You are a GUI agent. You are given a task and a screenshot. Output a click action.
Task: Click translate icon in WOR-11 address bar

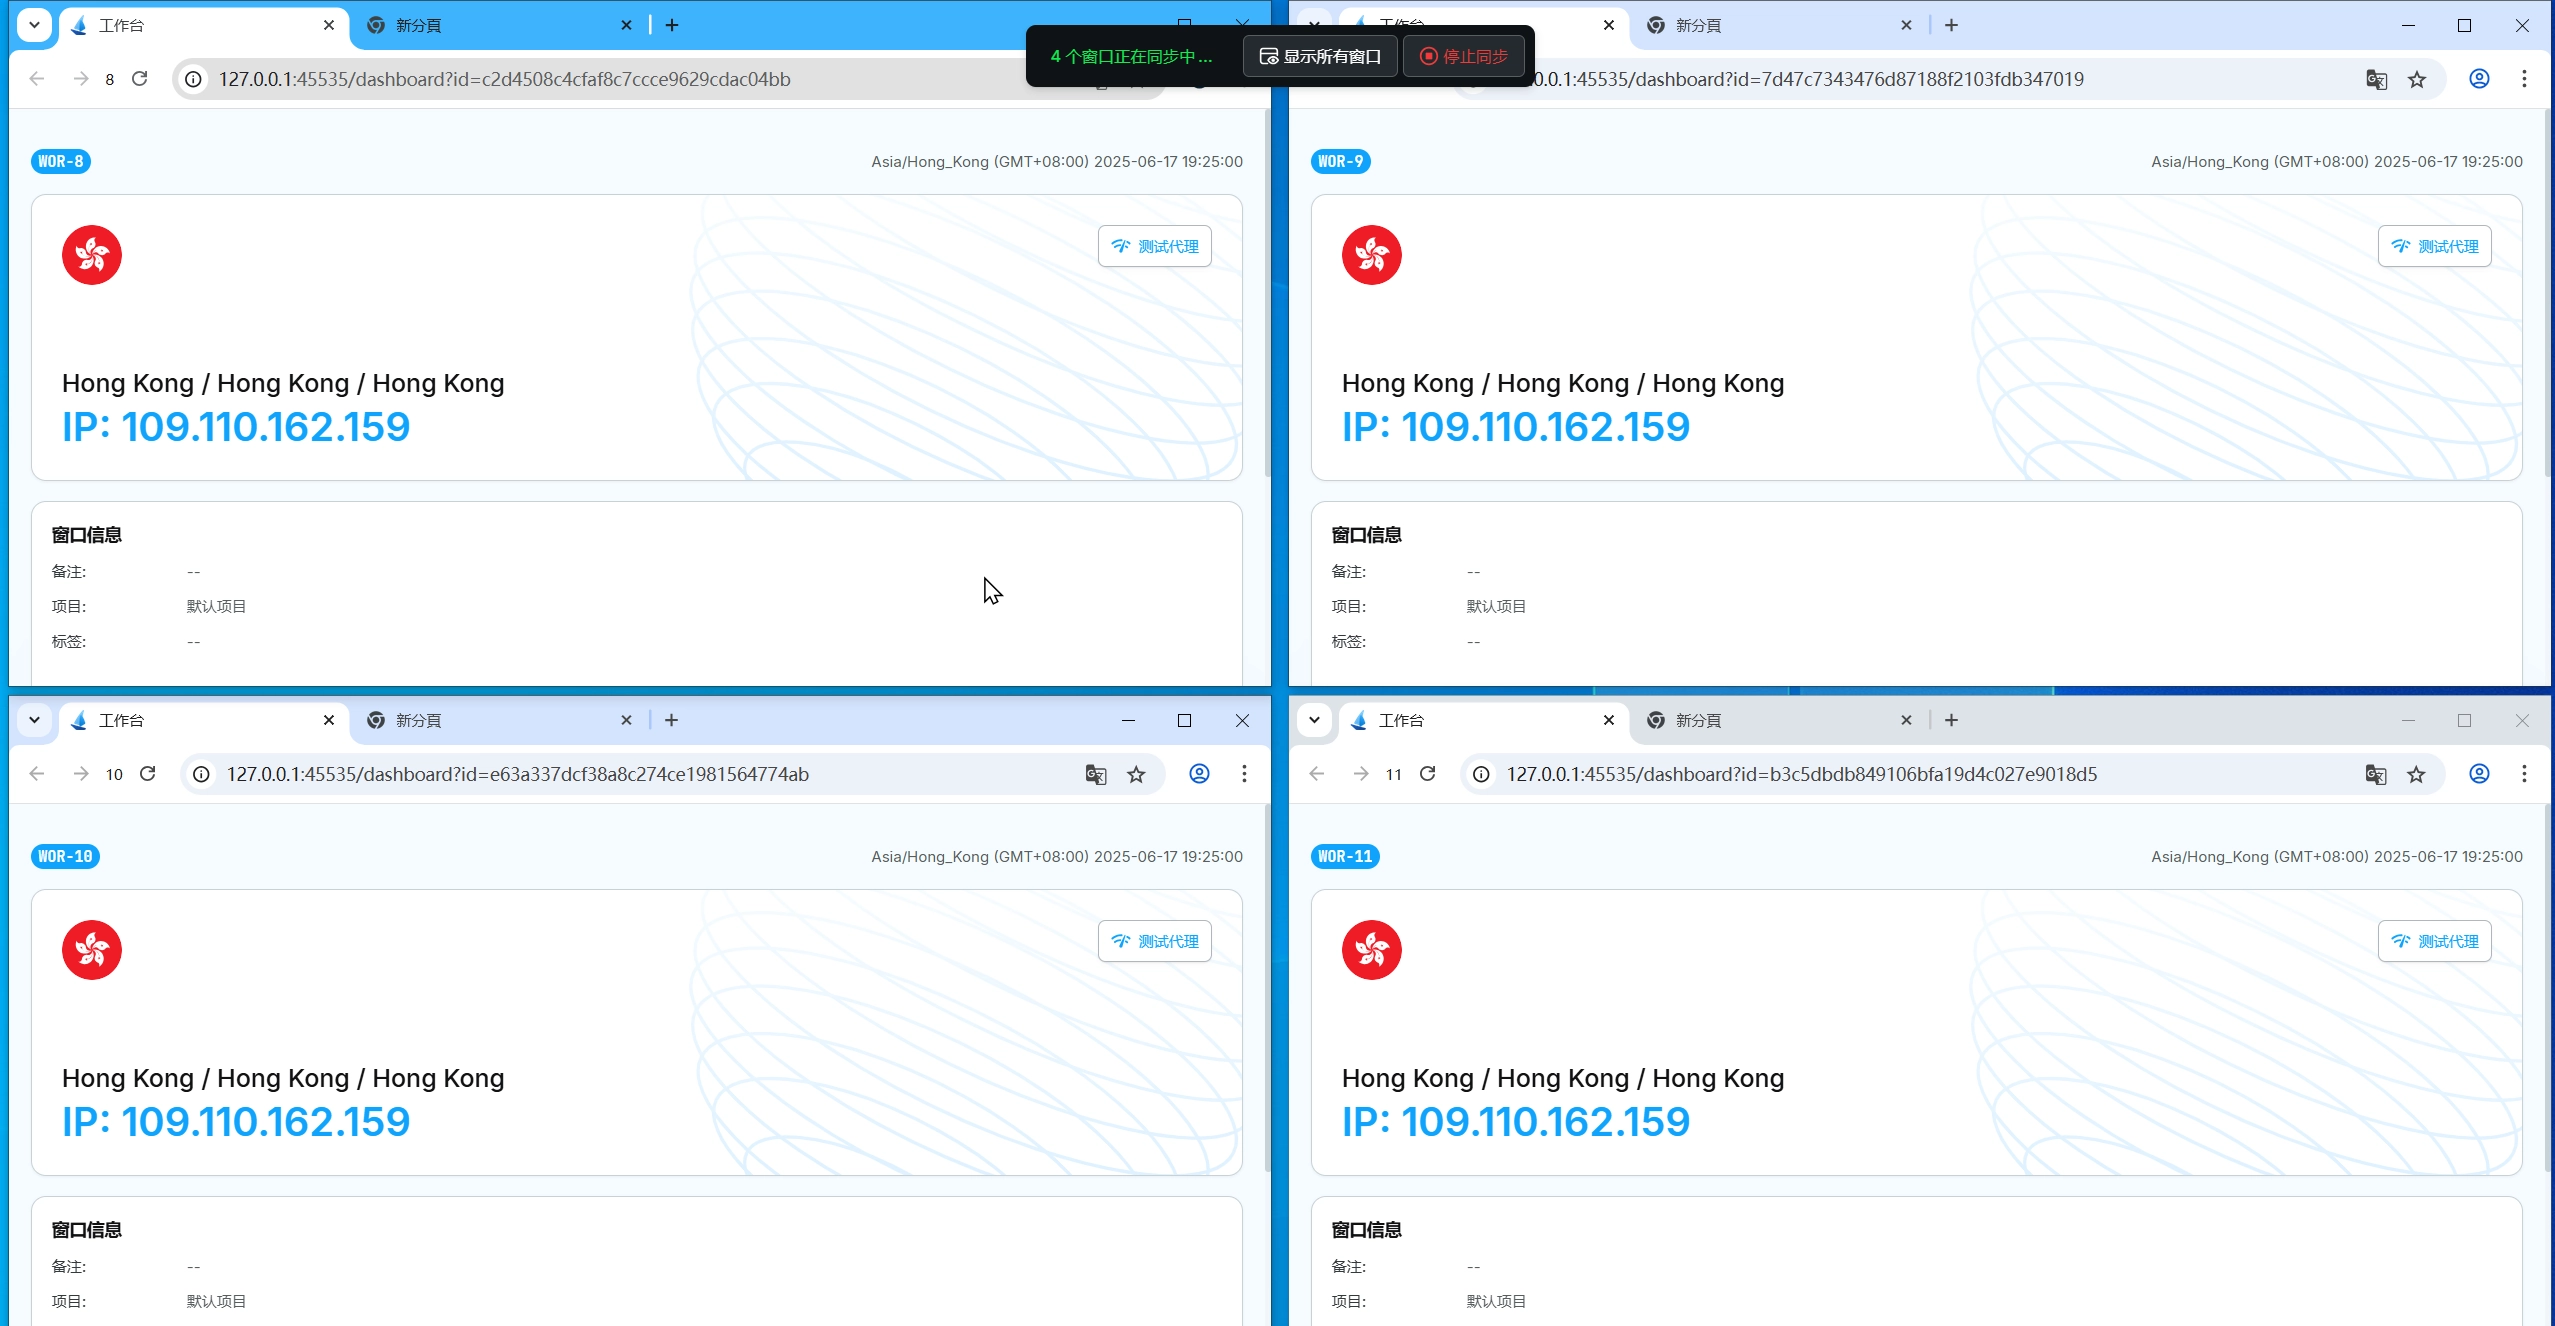pyautogui.click(x=2376, y=774)
